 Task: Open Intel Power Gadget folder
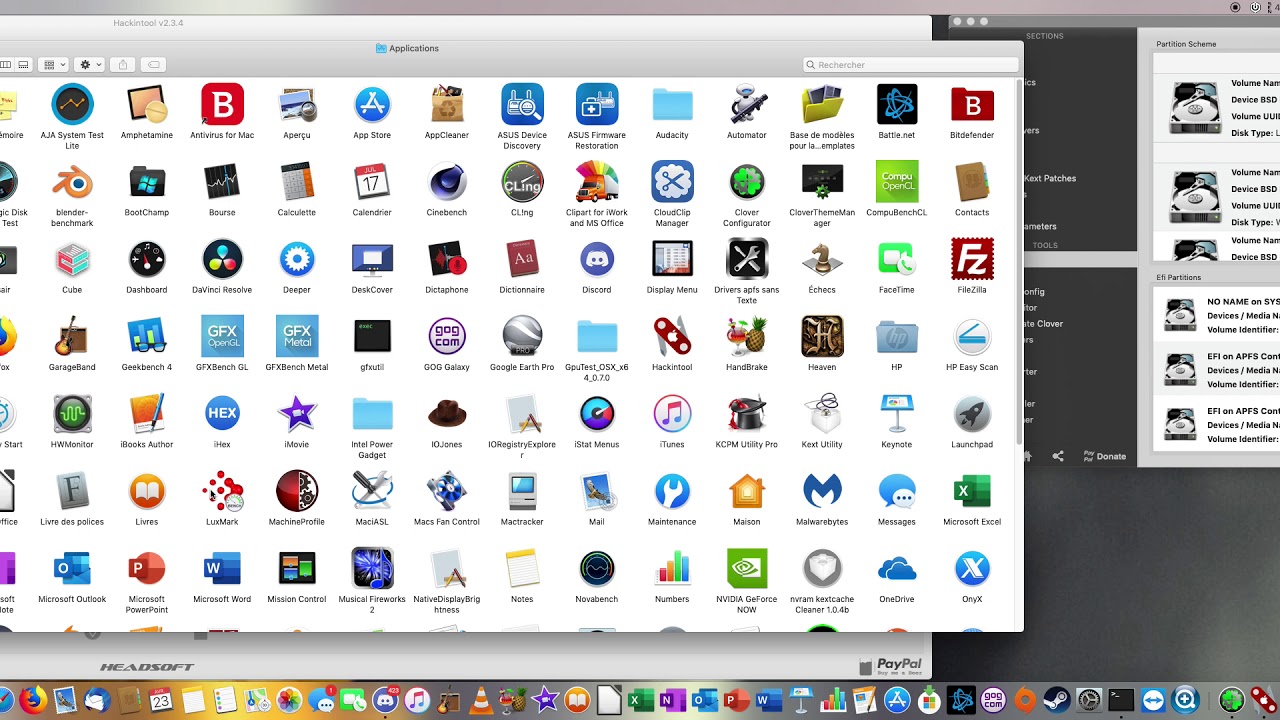click(x=372, y=414)
